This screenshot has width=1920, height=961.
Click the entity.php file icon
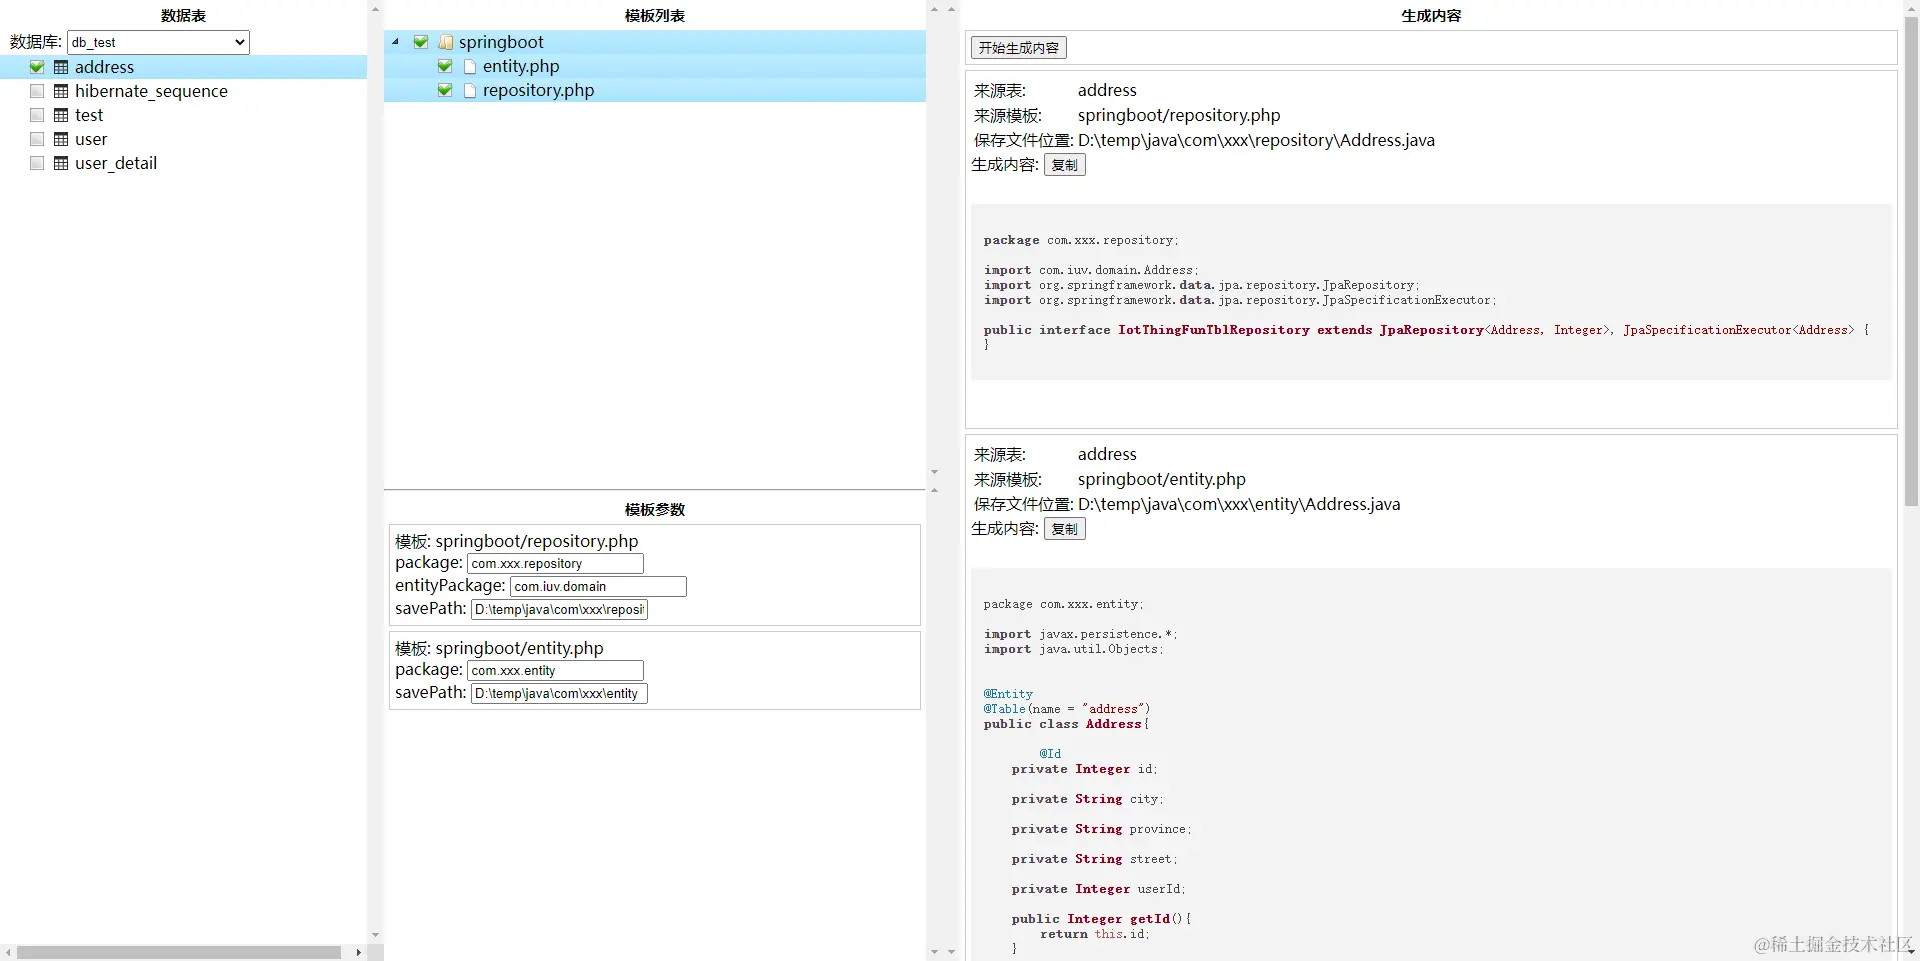pyautogui.click(x=470, y=66)
